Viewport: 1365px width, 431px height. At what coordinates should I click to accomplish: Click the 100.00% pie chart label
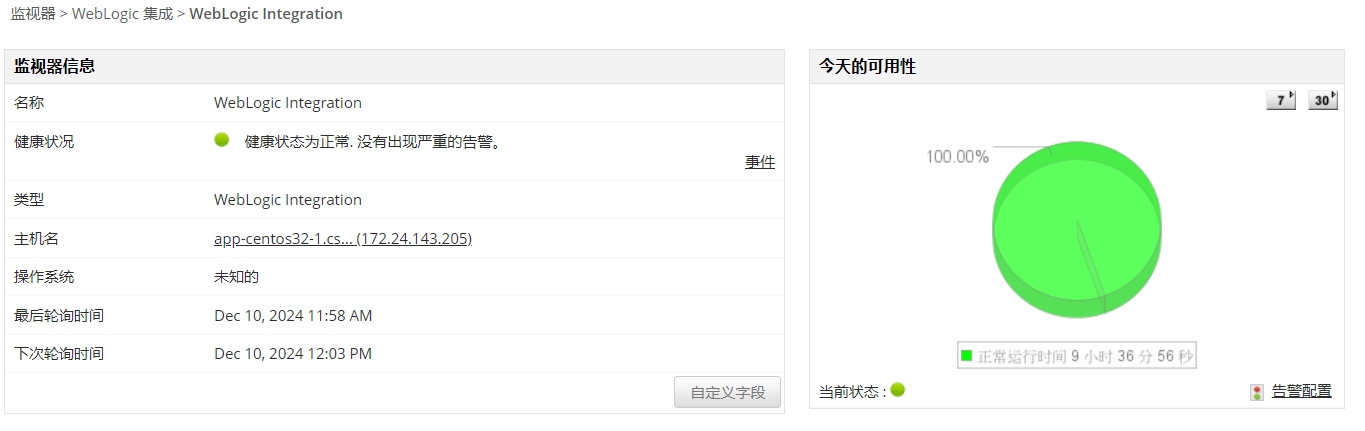pos(957,157)
